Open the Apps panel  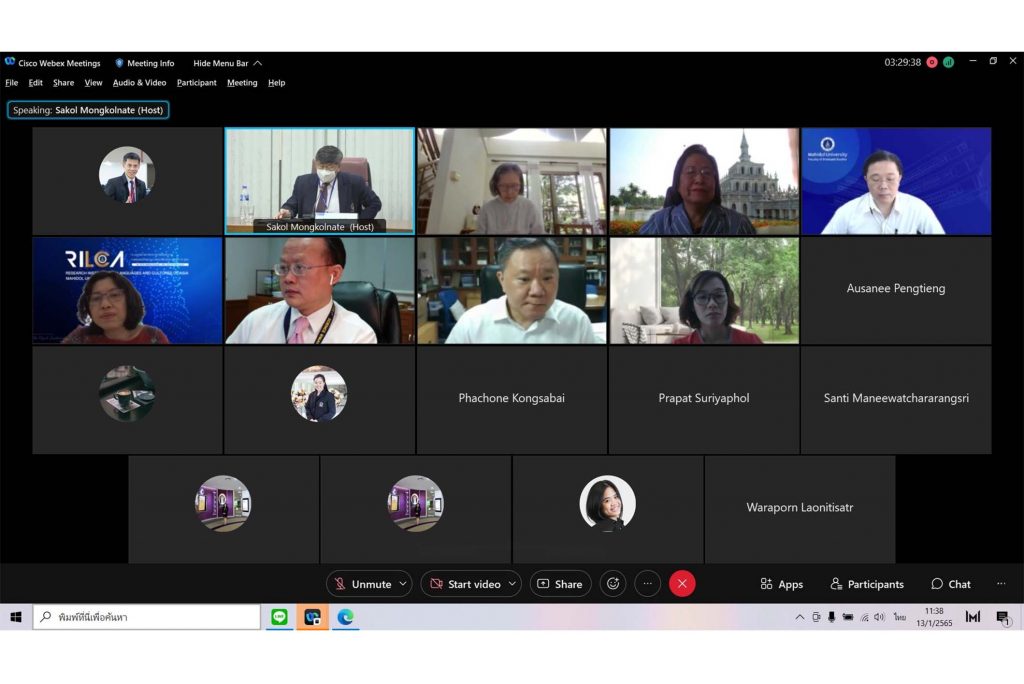(781, 584)
